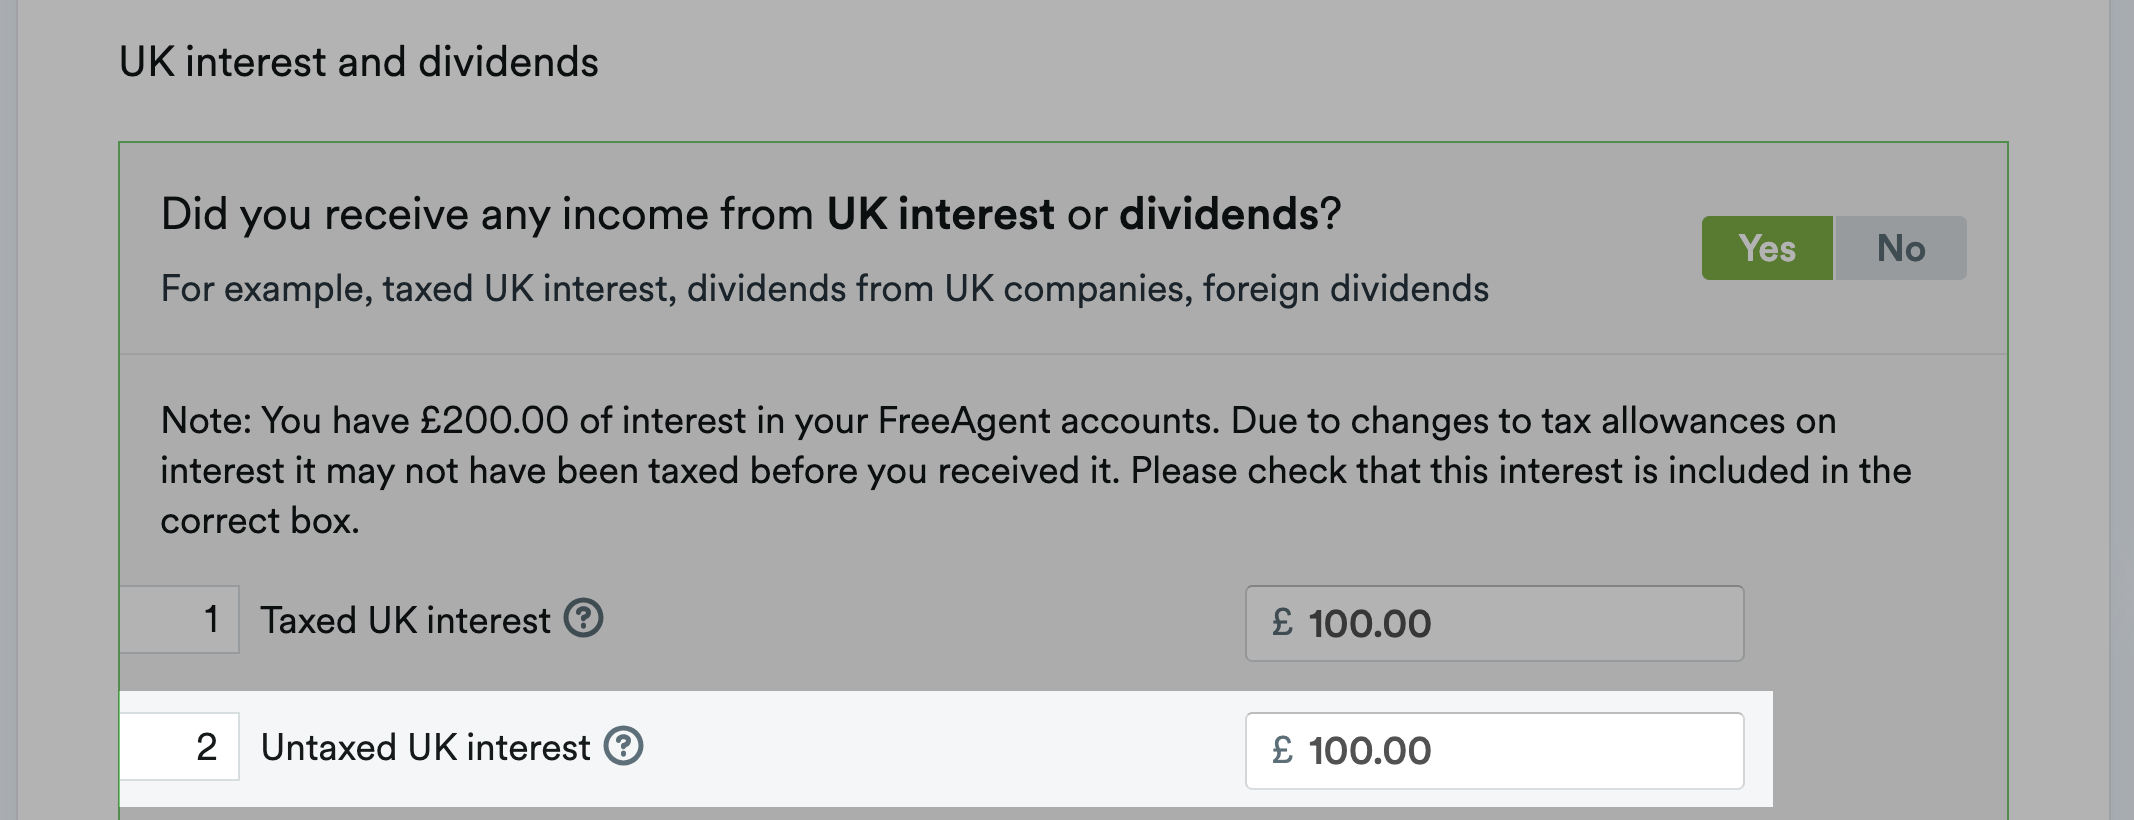
Task: Click the Taxed UK interest amount field
Action: point(1494,623)
